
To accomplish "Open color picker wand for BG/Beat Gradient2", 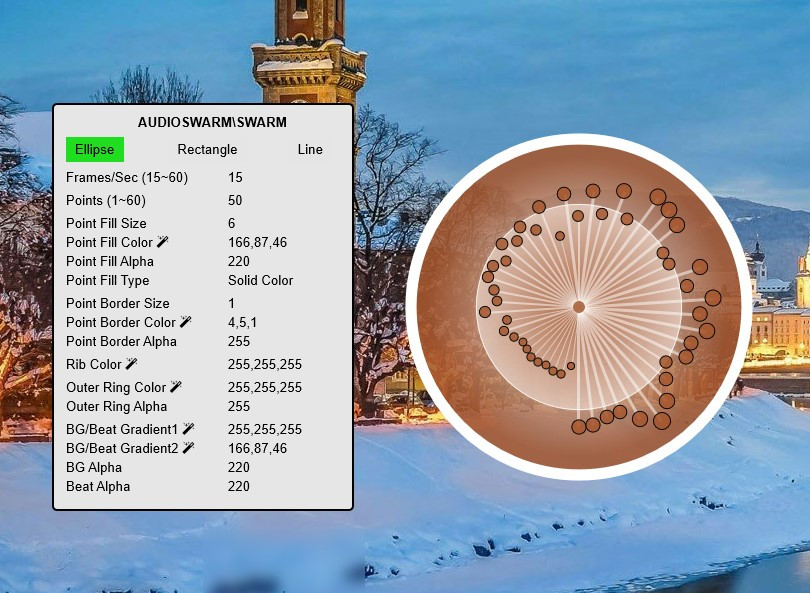I will pyautogui.click(x=189, y=448).
